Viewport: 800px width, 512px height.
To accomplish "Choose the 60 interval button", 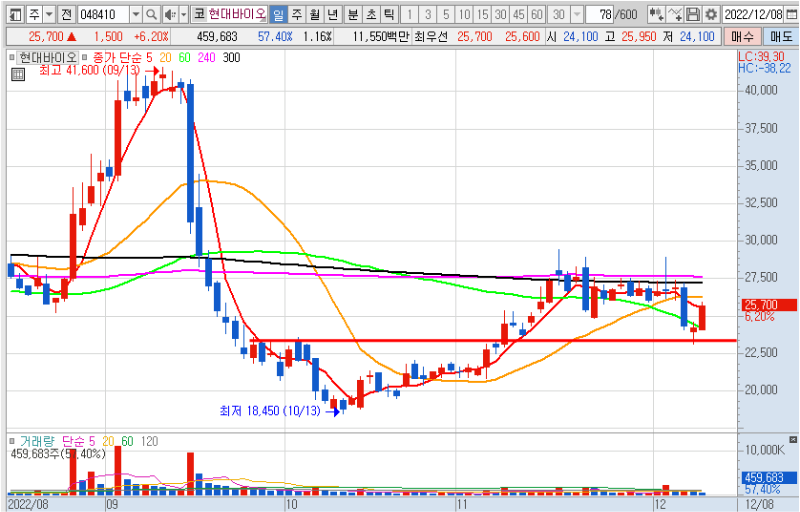I will (537, 14).
